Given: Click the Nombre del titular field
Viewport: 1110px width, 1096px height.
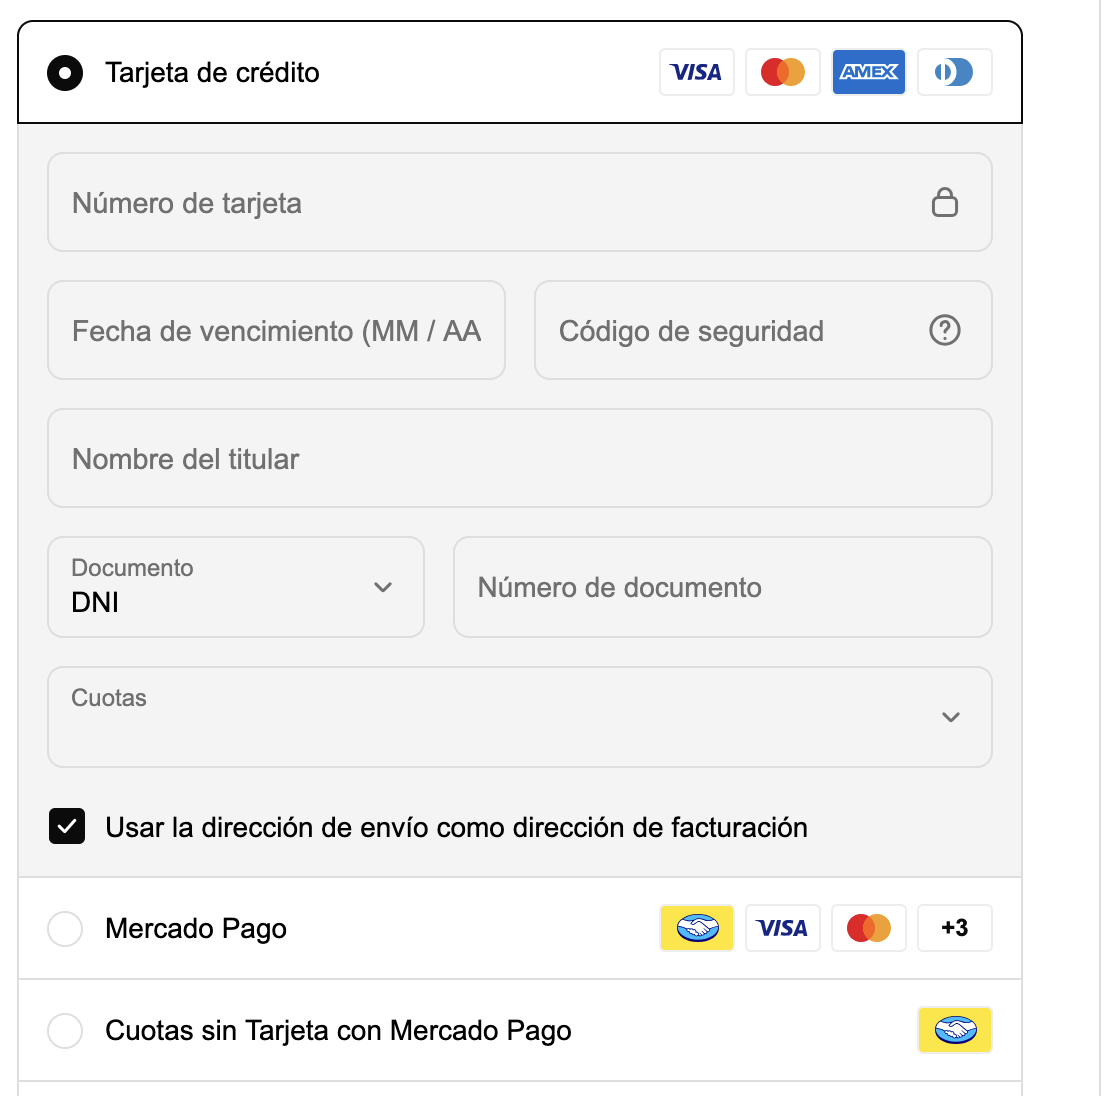Looking at the screenshot, I should pos(520,459).
